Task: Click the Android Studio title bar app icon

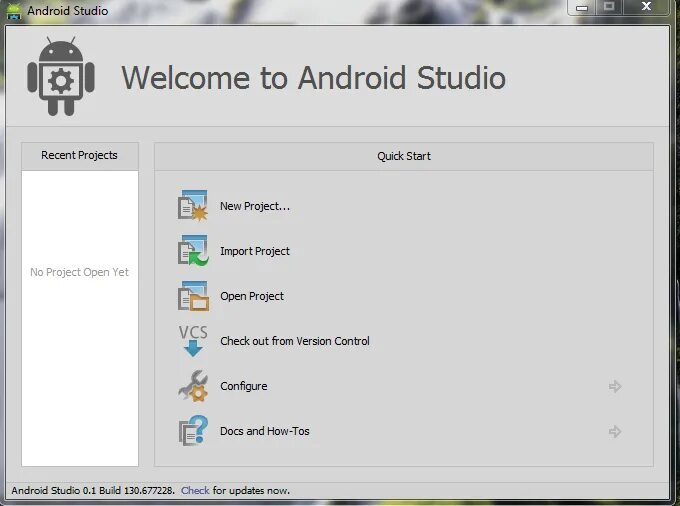Action: pos(13,11)
